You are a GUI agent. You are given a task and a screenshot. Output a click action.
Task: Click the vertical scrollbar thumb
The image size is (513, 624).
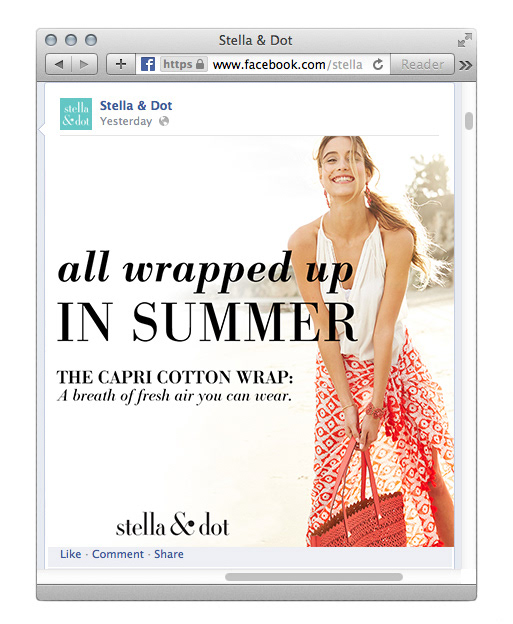[469, 121]
